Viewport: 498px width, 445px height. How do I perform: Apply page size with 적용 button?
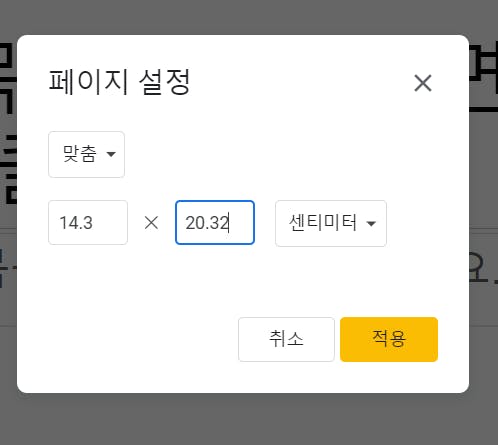(x=389, y=339)
